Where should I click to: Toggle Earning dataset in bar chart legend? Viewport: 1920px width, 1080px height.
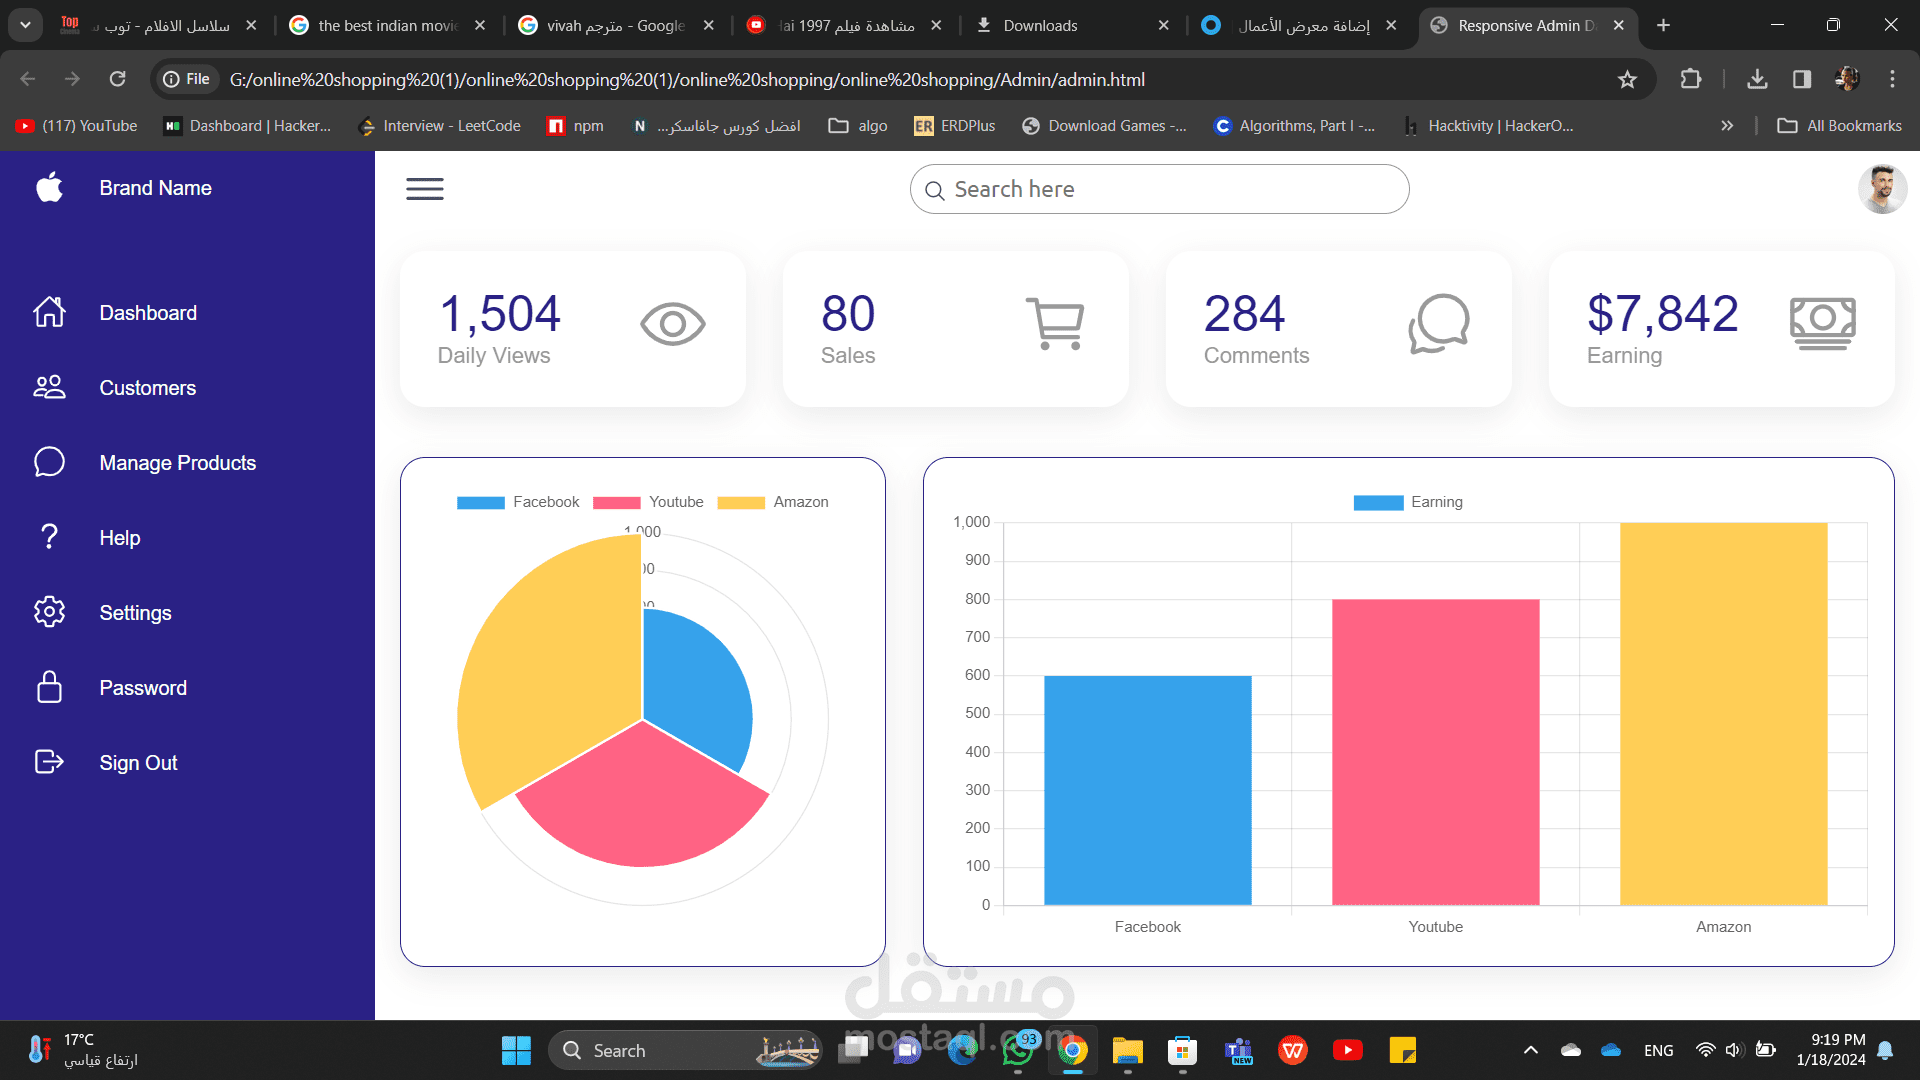tap(1407, 502)
